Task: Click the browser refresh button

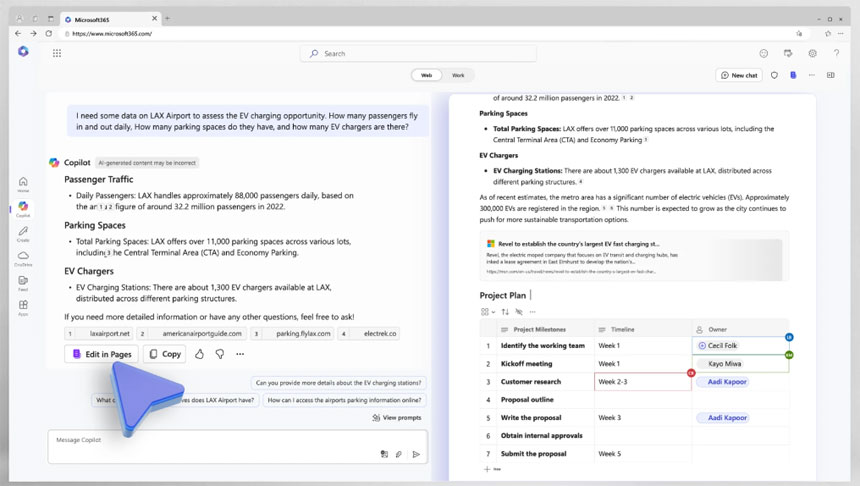Action: 49,33
